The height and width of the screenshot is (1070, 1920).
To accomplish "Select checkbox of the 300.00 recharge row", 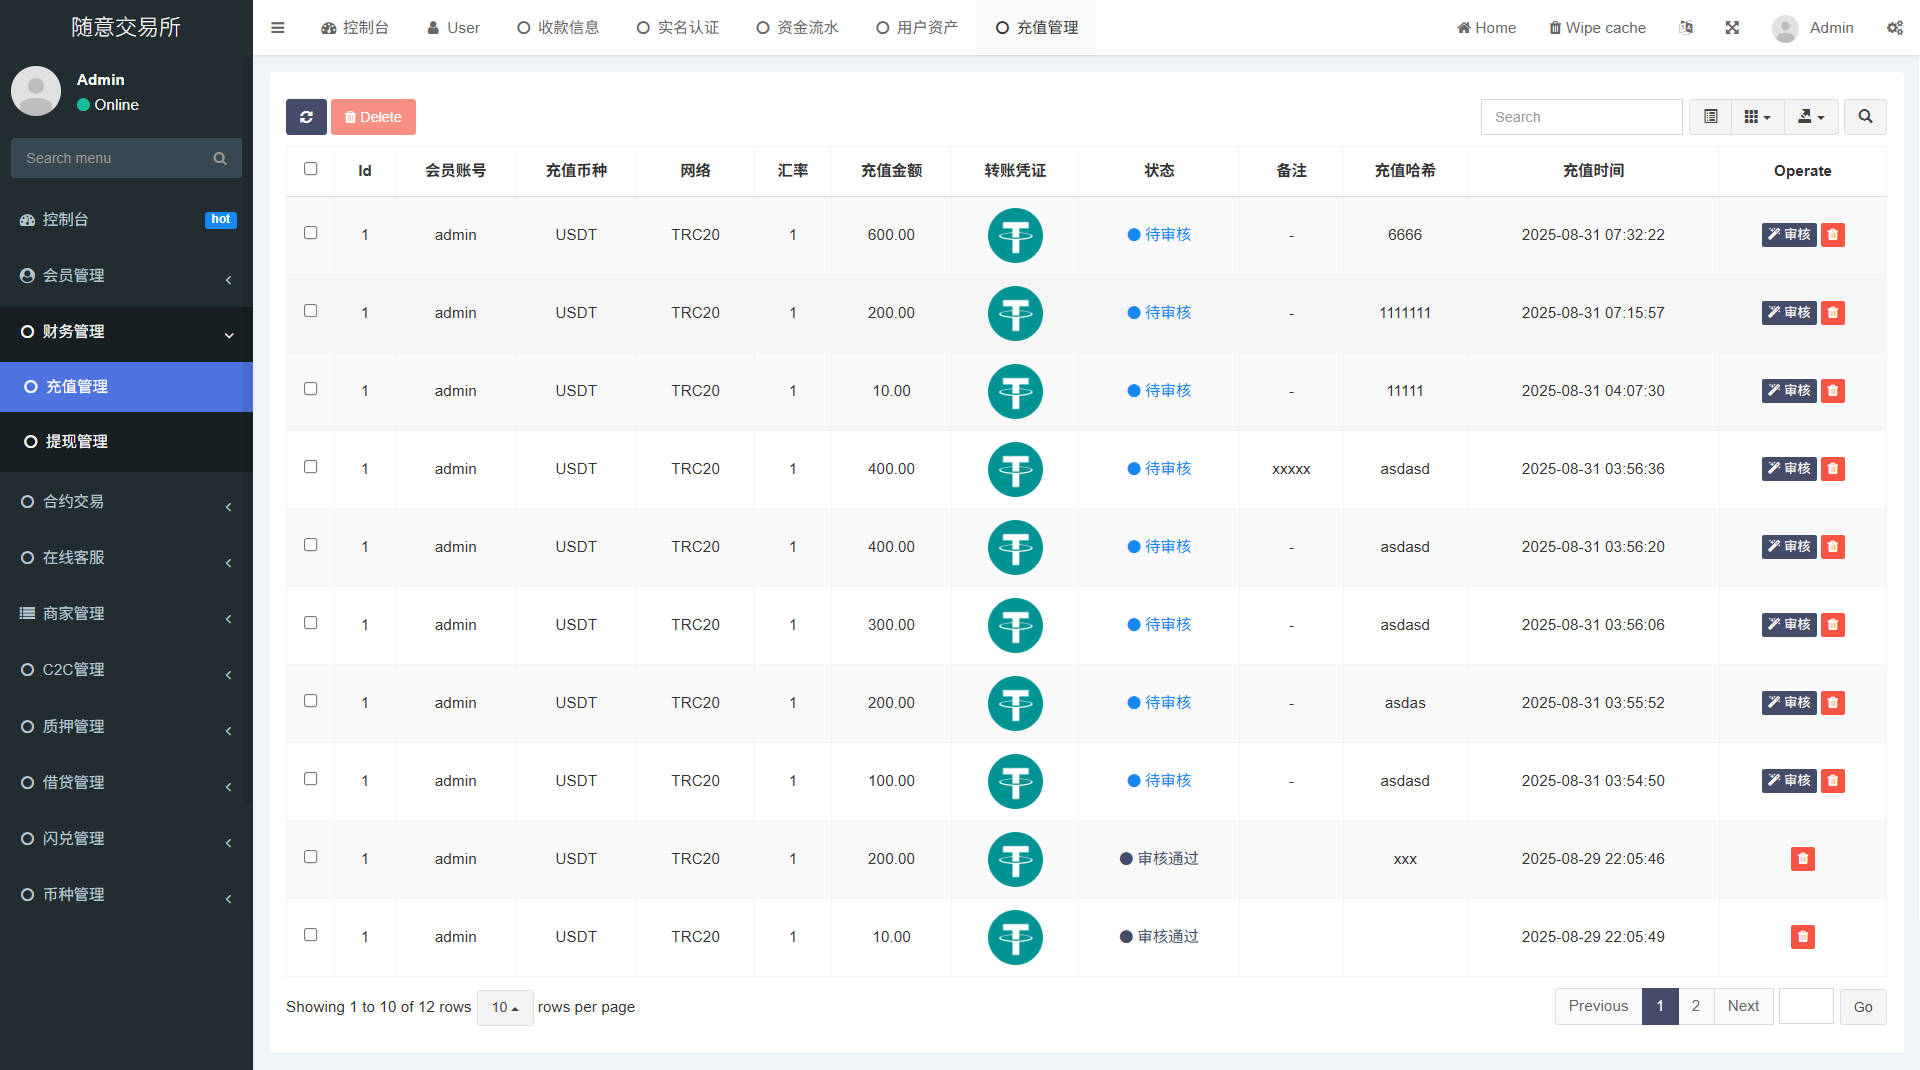I will 310,623.
